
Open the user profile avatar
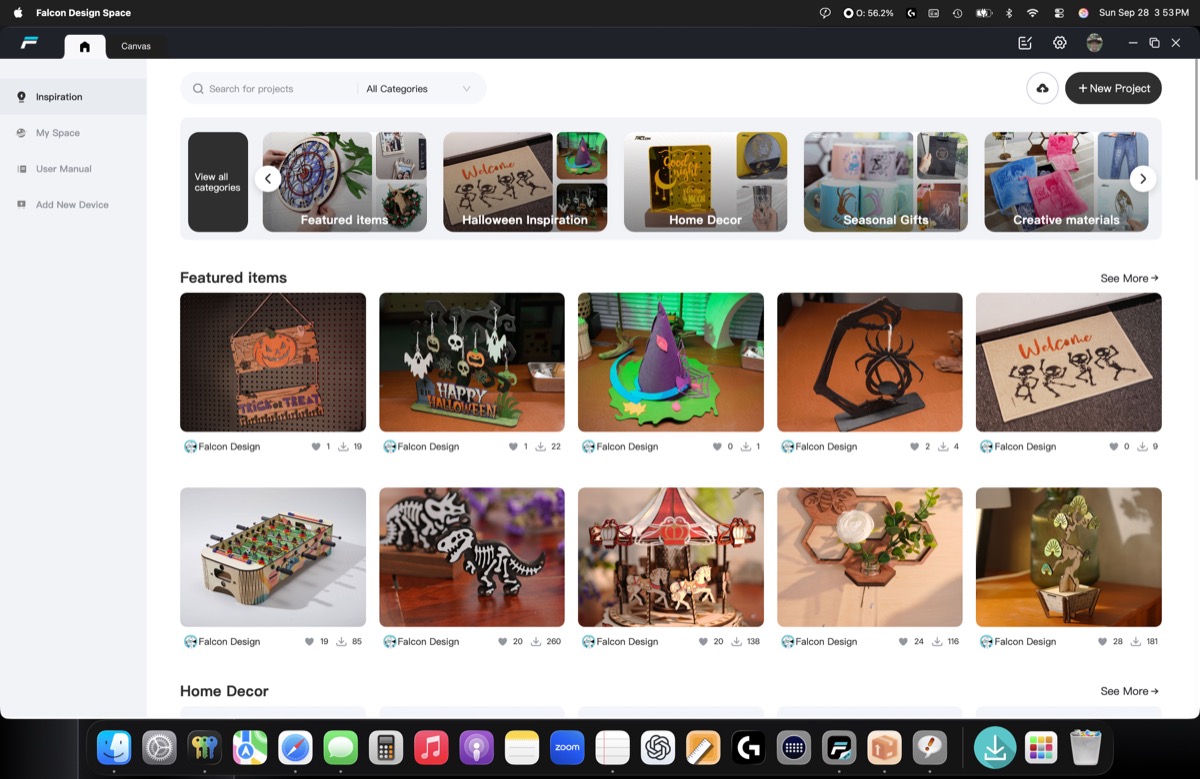point(1094,43)
